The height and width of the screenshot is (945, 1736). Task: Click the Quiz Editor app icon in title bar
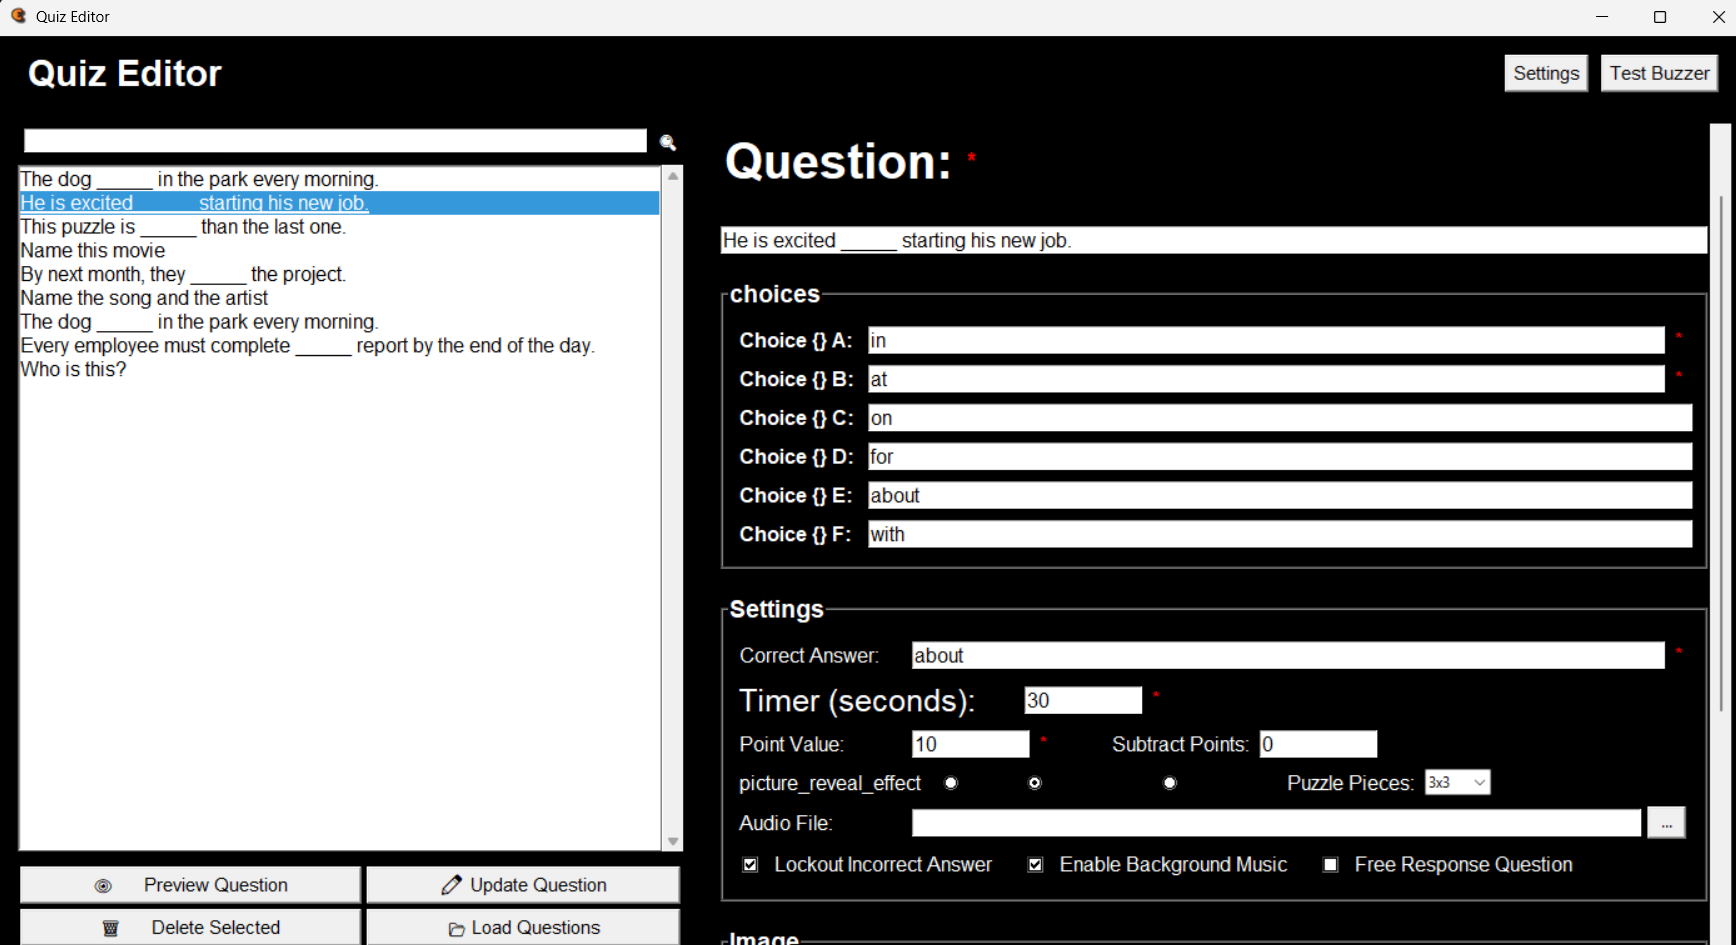click(18, 16)
